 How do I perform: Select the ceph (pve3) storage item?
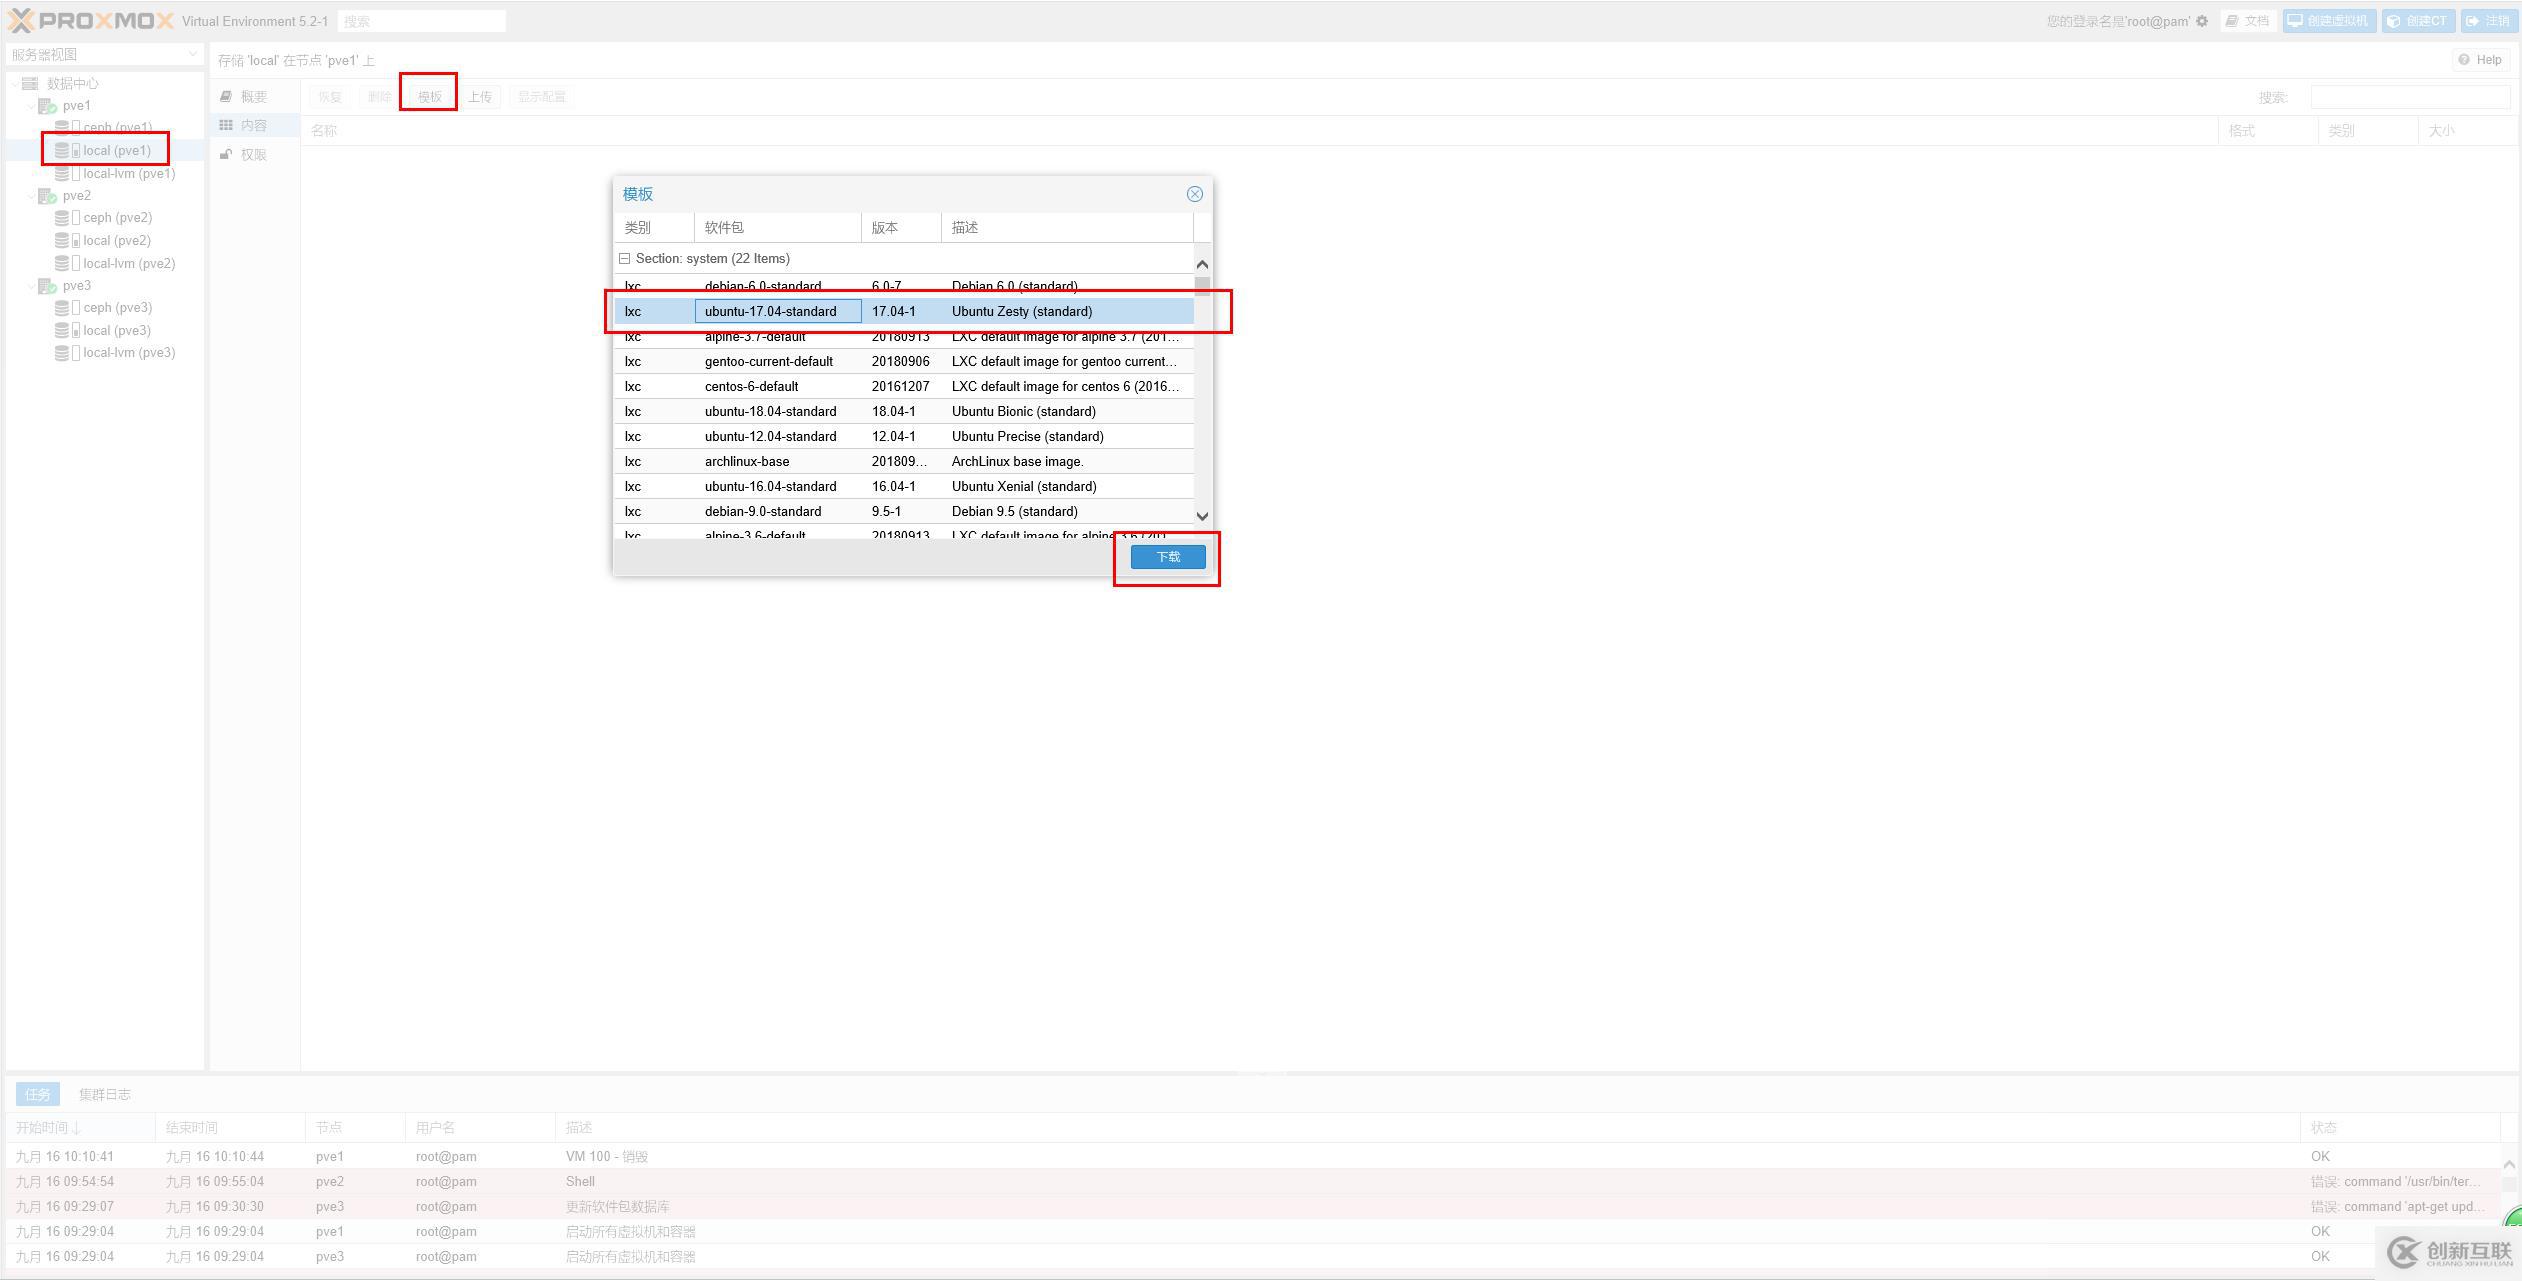click(x=117, y=308)
